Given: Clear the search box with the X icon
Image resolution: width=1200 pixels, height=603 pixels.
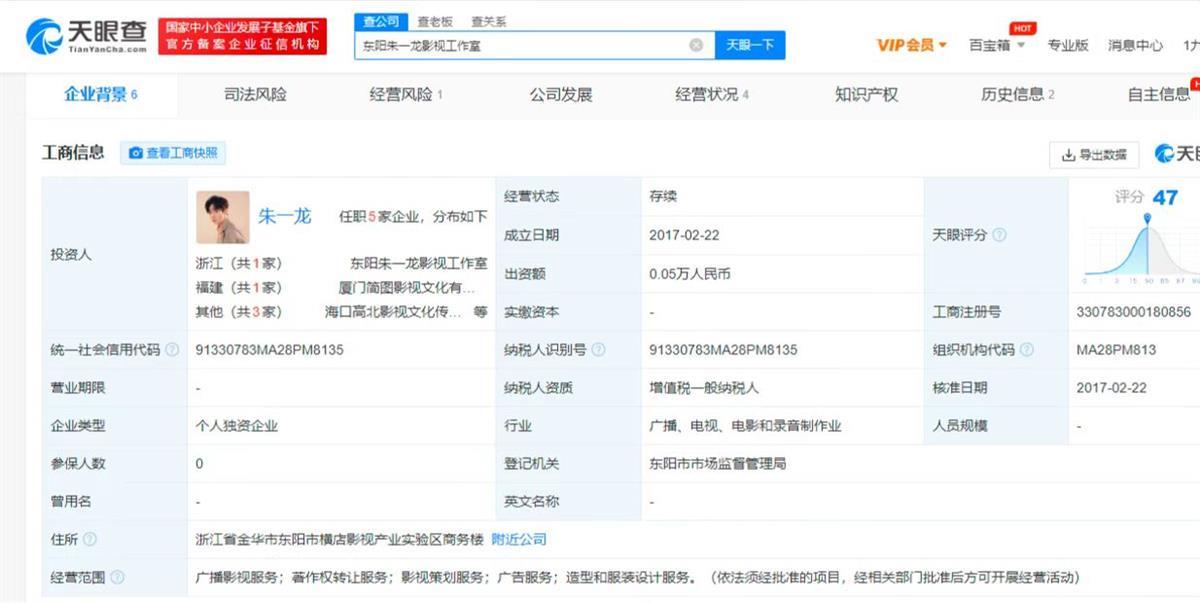Looking at the screenshot, I should click(696, 45).
